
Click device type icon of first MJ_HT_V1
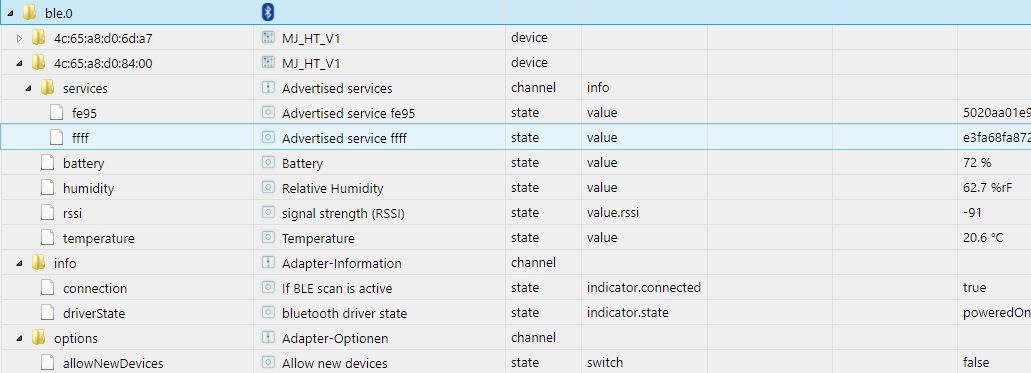(x=268, y=37)
